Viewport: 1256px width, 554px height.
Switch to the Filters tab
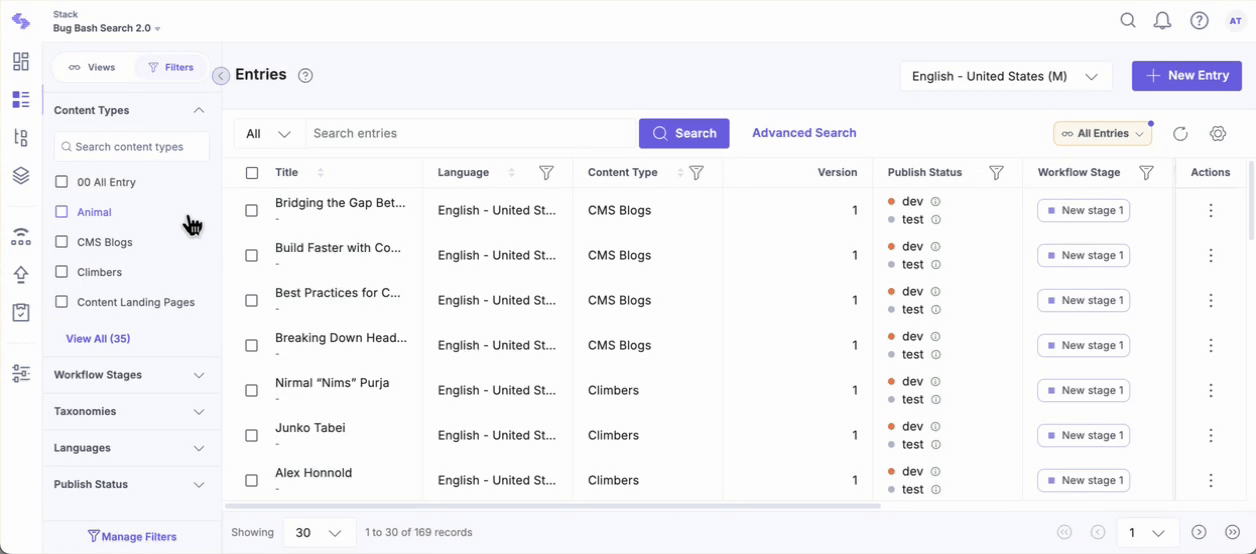point(170,67)
